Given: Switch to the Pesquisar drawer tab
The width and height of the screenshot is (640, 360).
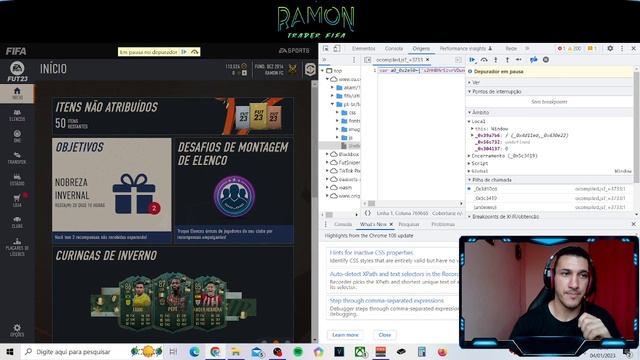Looking at the screenshot, I should tap(409, 224).
